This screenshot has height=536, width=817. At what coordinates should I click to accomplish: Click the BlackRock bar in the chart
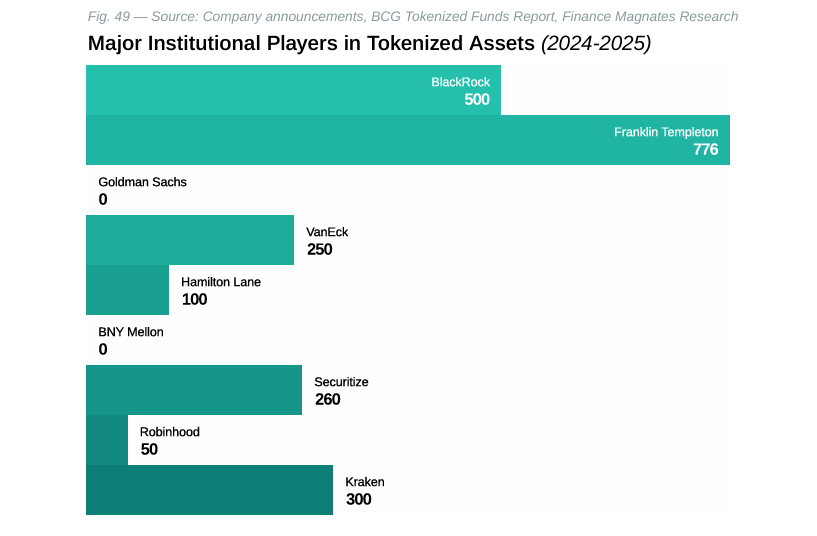pyautogui.click(x=293, y=90)
